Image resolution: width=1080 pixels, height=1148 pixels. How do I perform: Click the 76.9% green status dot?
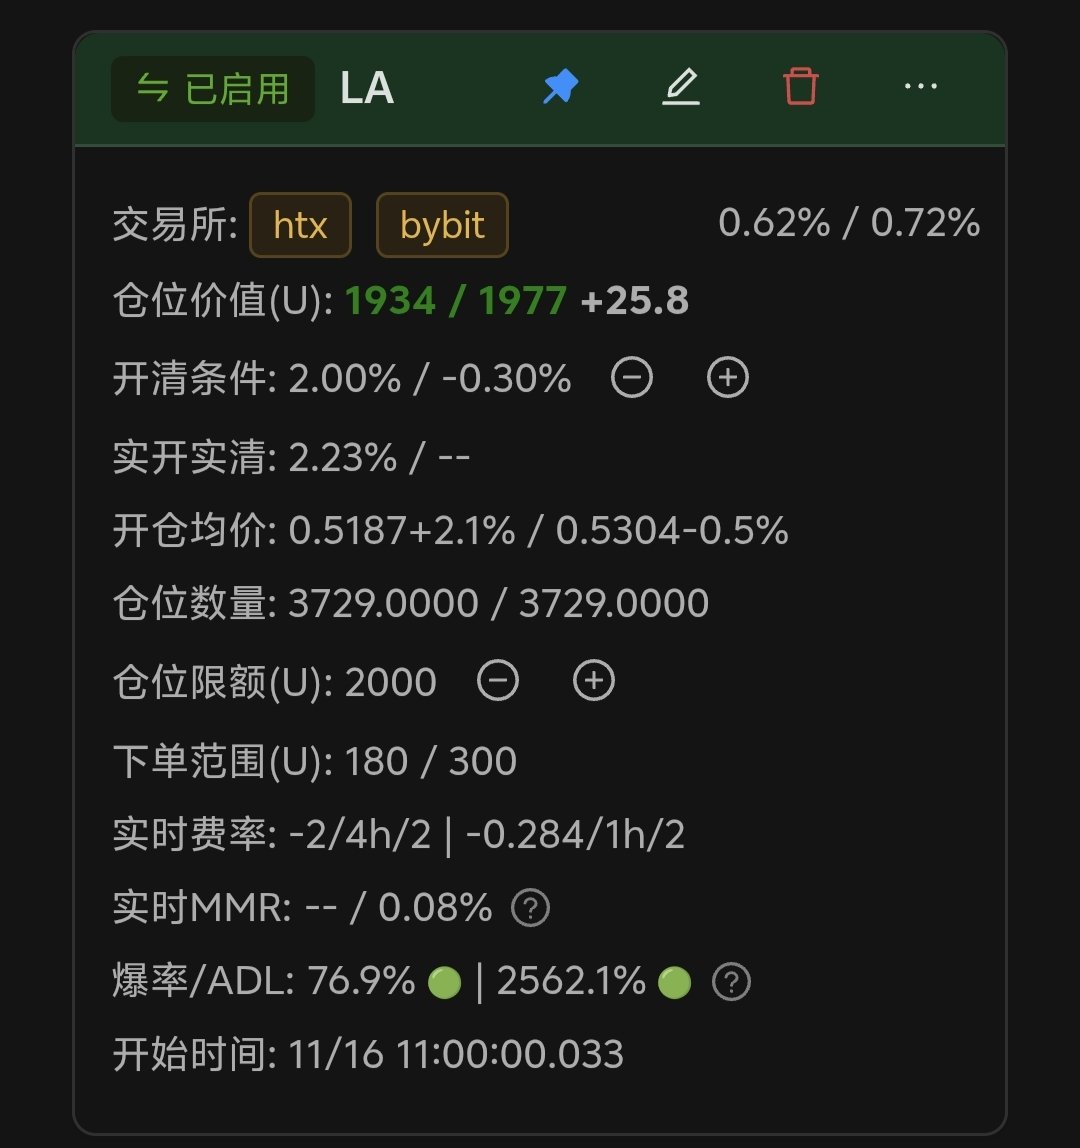point(444,984)
